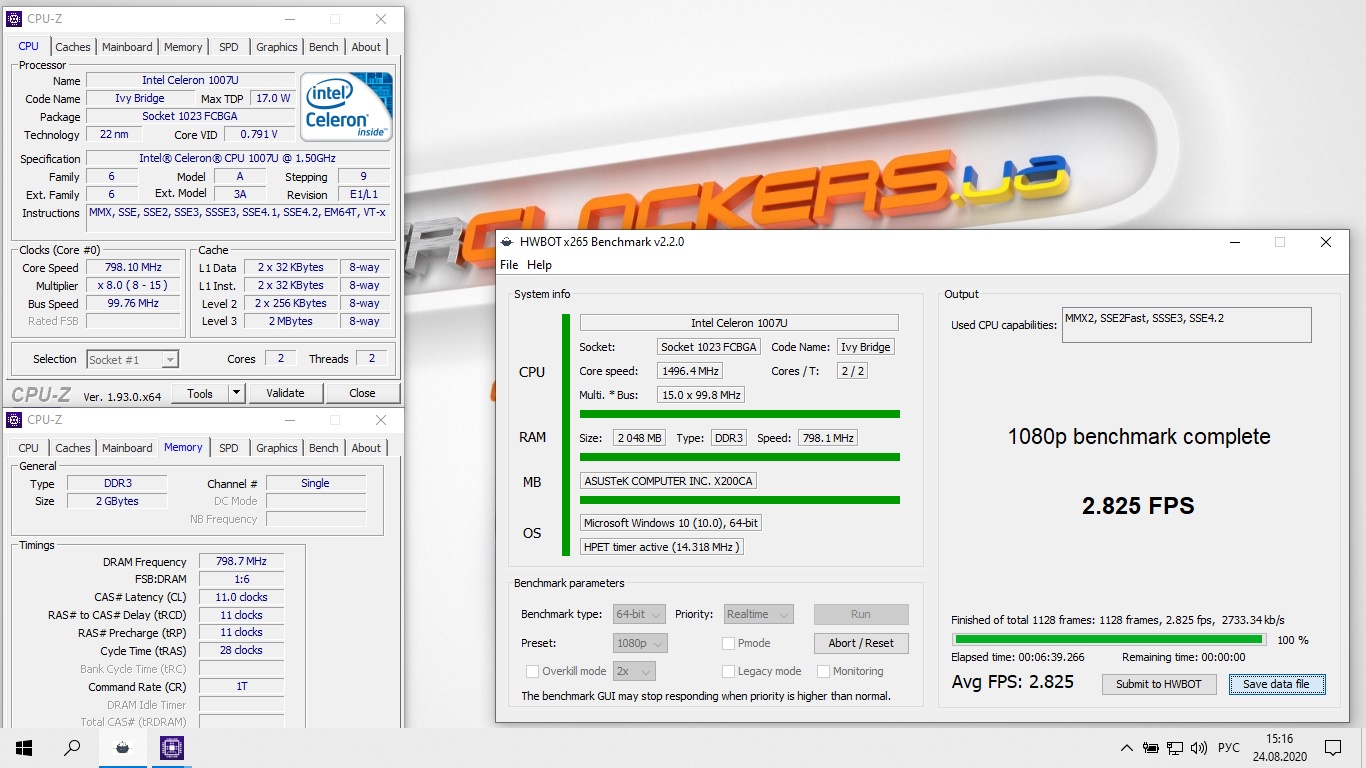Expand the Tools button dropdown arrow
1366x768 pixels.
[x=236, y=393]
